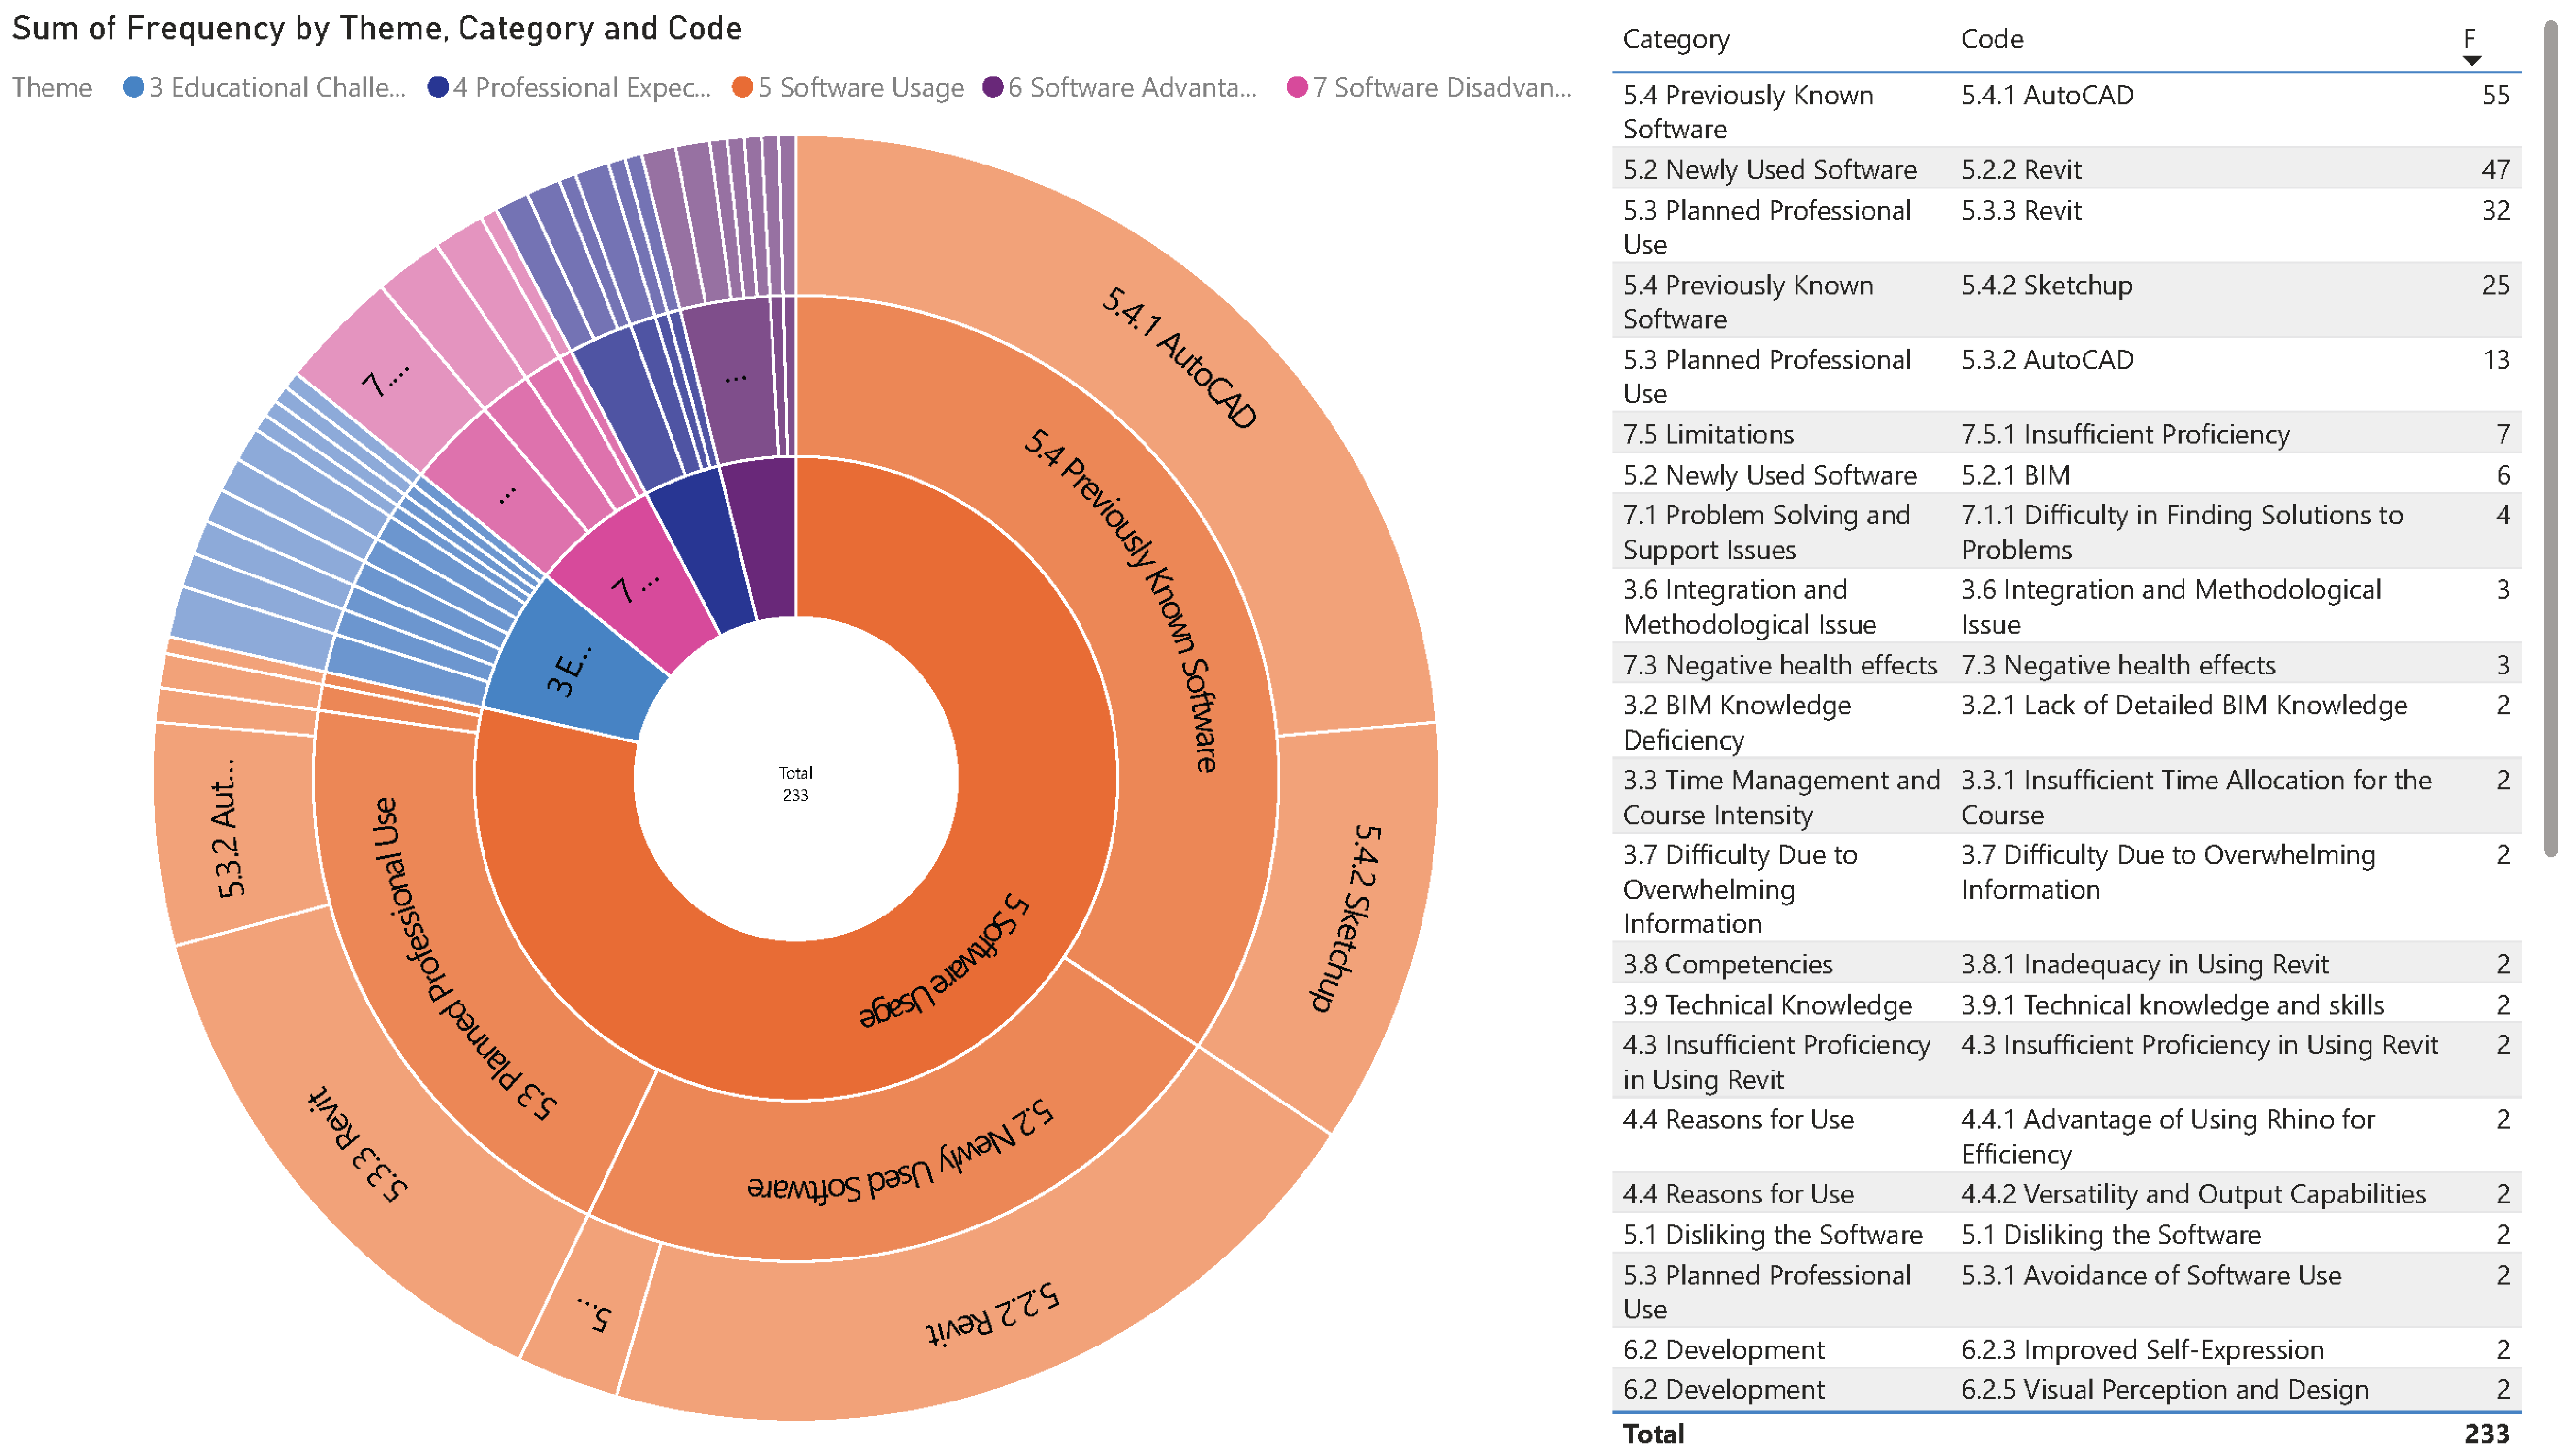This screenshot has width=2569, height=1456.
Task: Click '7.5.1 Insufficient Proficiency' in table
Action: [x=2124, y=435]
